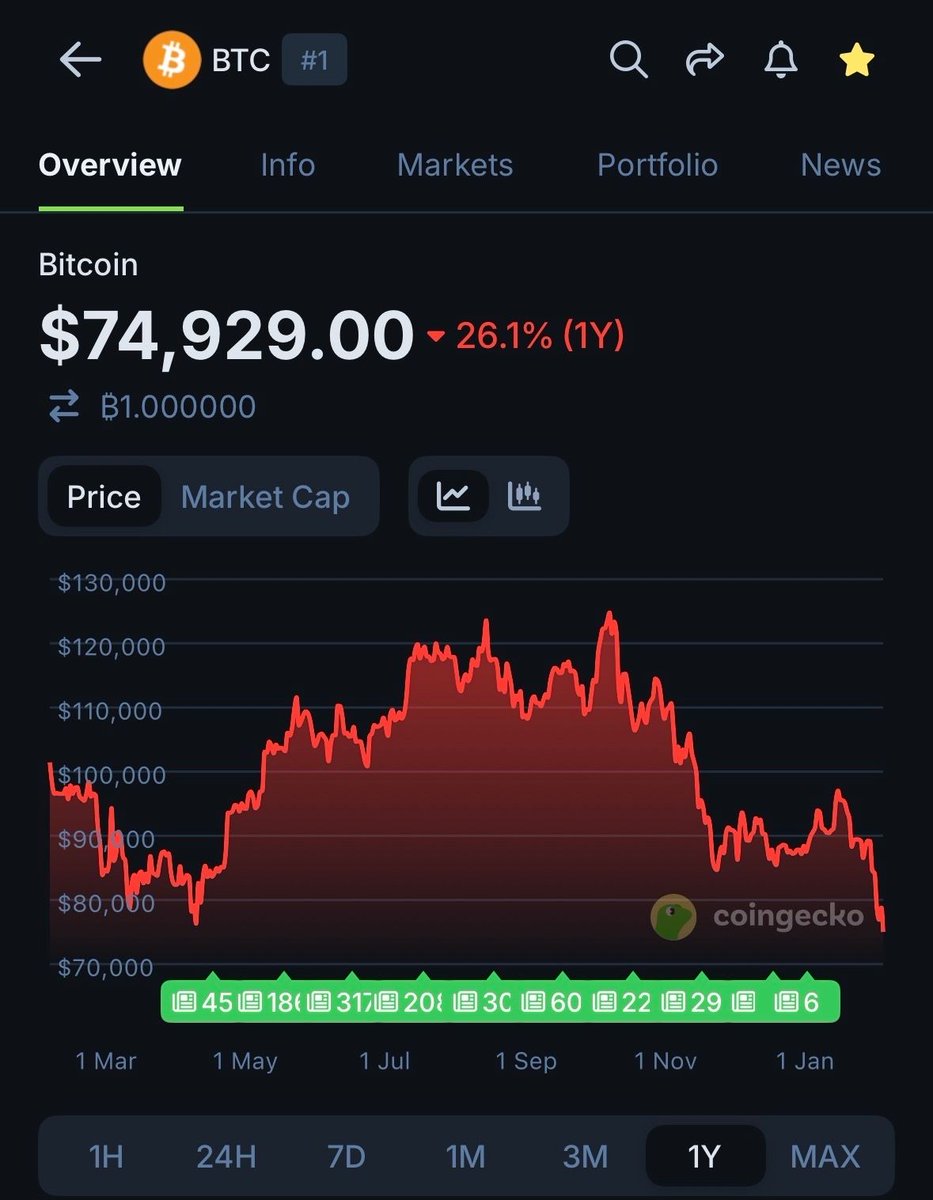The image size is (933, 1200).
Task: Select the 1Y time range
Action: pyautogui.click(x=704, y=1157)
